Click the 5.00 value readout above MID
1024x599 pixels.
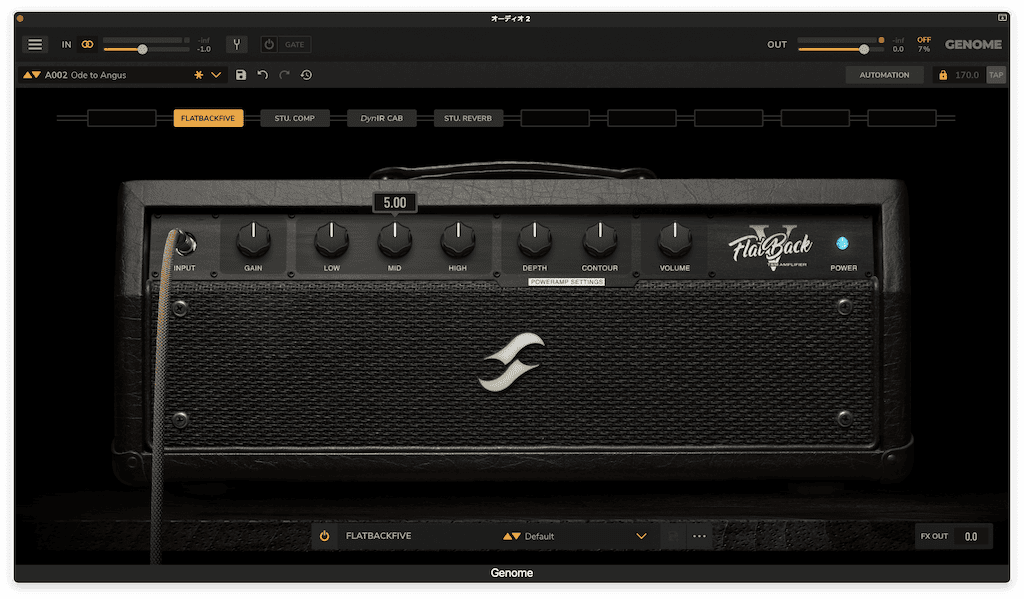click(x=394, y=202)
